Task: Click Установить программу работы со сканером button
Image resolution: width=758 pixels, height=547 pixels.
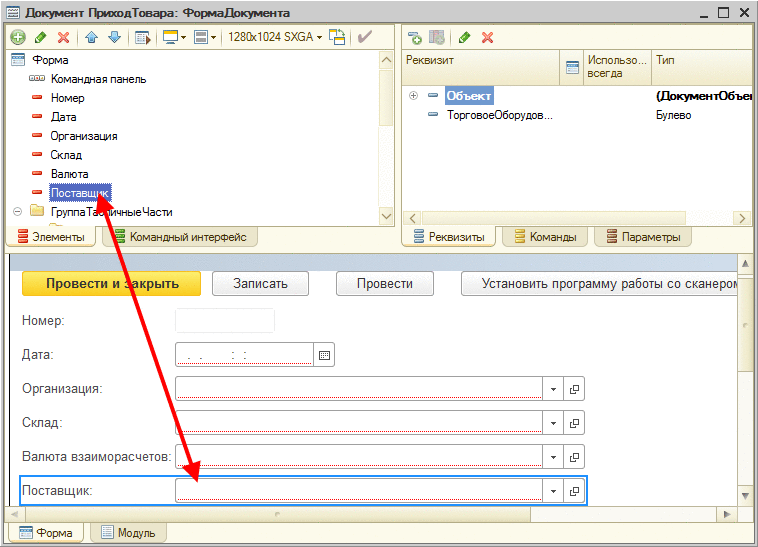Action: [x=599, y=283]
